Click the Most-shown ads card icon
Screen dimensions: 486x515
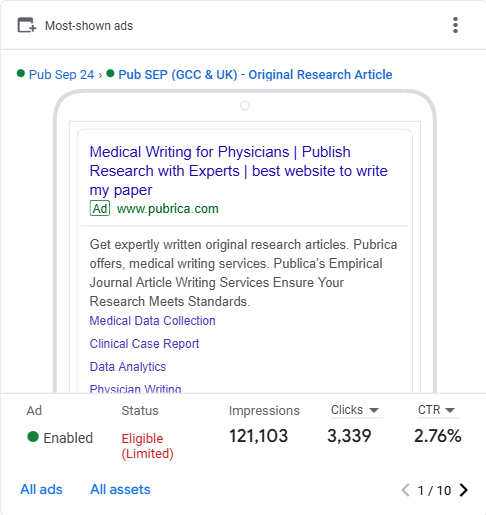click(27, 25)
